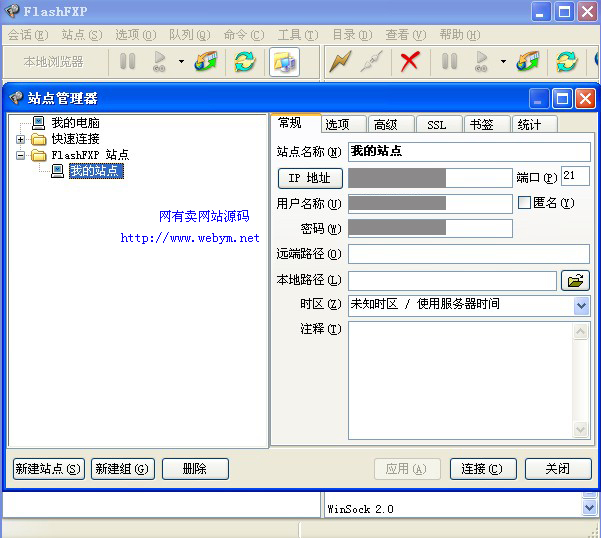Open the 目录 menu
The height and width of the screenshot is (538, 601).
[x=352, y=35]
